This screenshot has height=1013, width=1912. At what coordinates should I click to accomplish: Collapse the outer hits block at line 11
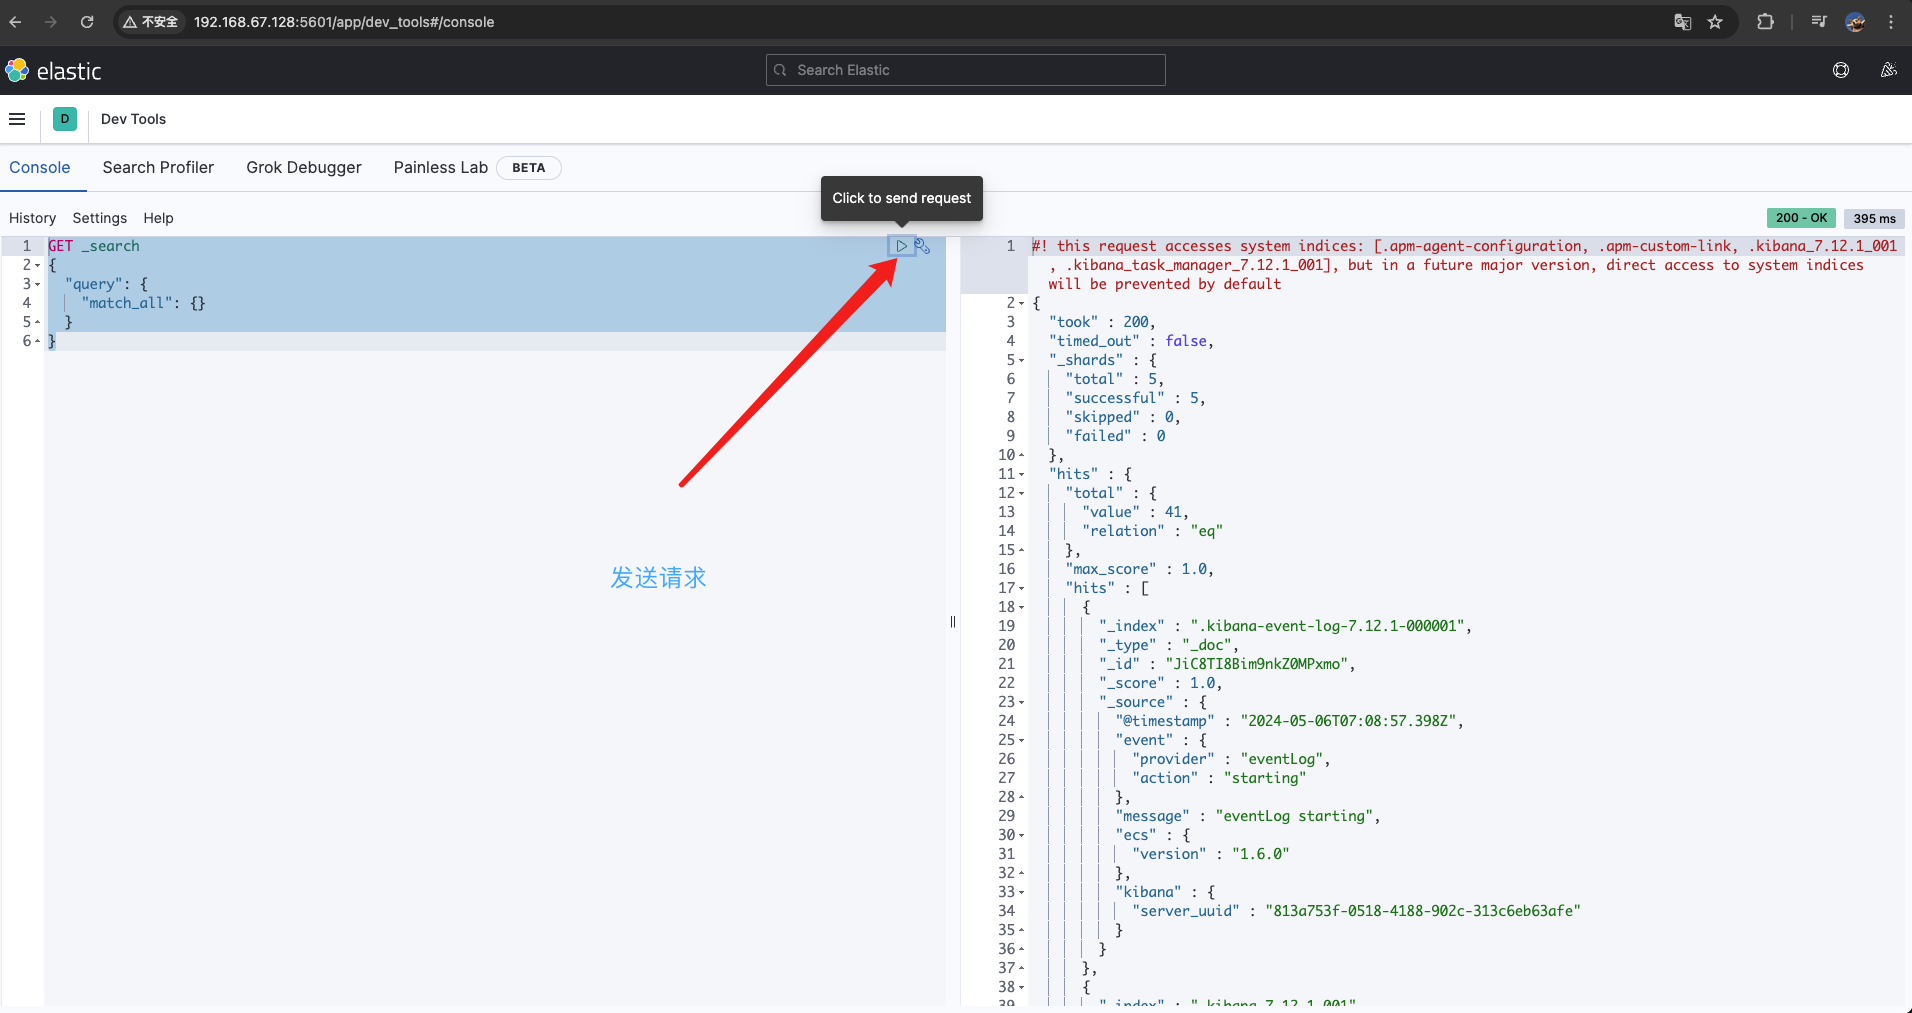click(x=1022, y=475)
